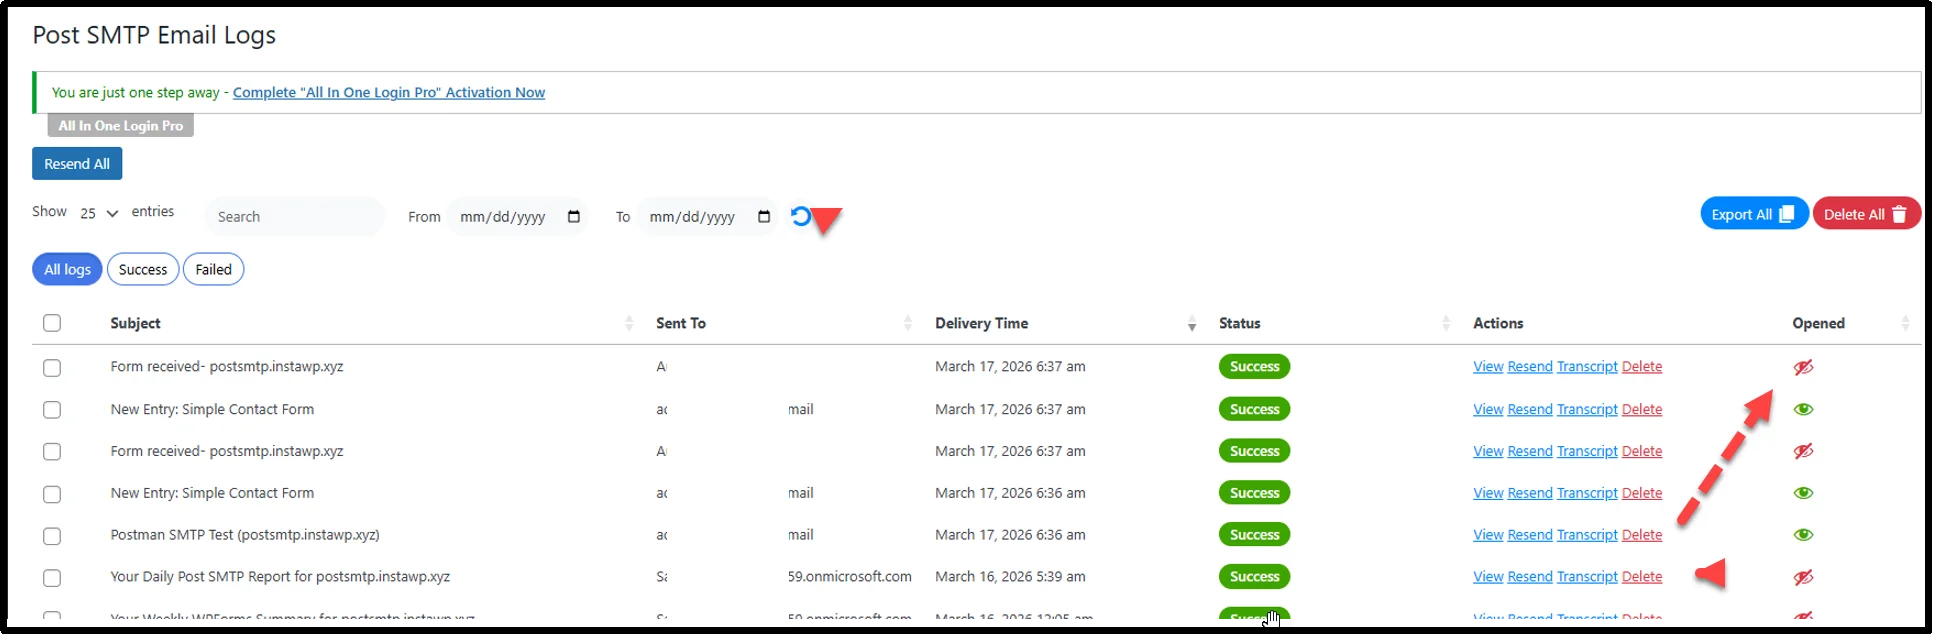
Task: Click the To date mm/dd/yyyy field
Action: click(708, 217)
